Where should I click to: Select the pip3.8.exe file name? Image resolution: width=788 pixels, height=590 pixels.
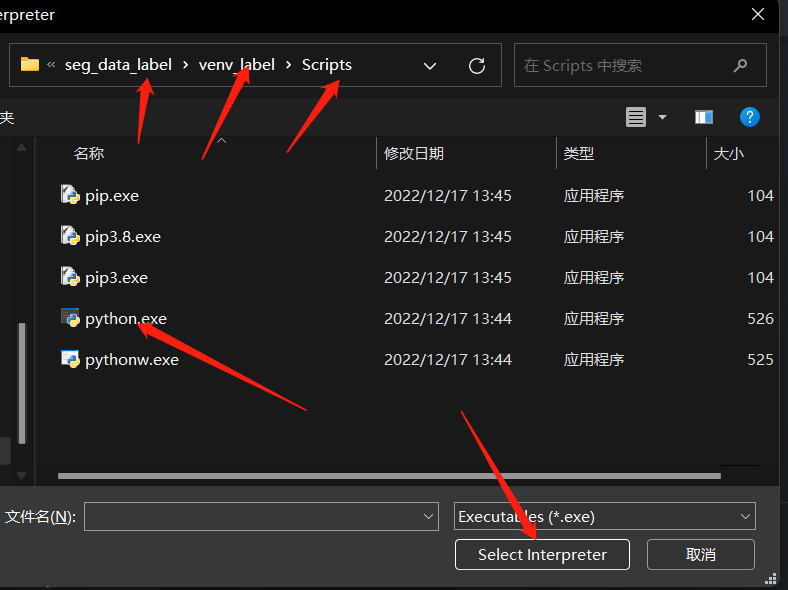point(123,237)
